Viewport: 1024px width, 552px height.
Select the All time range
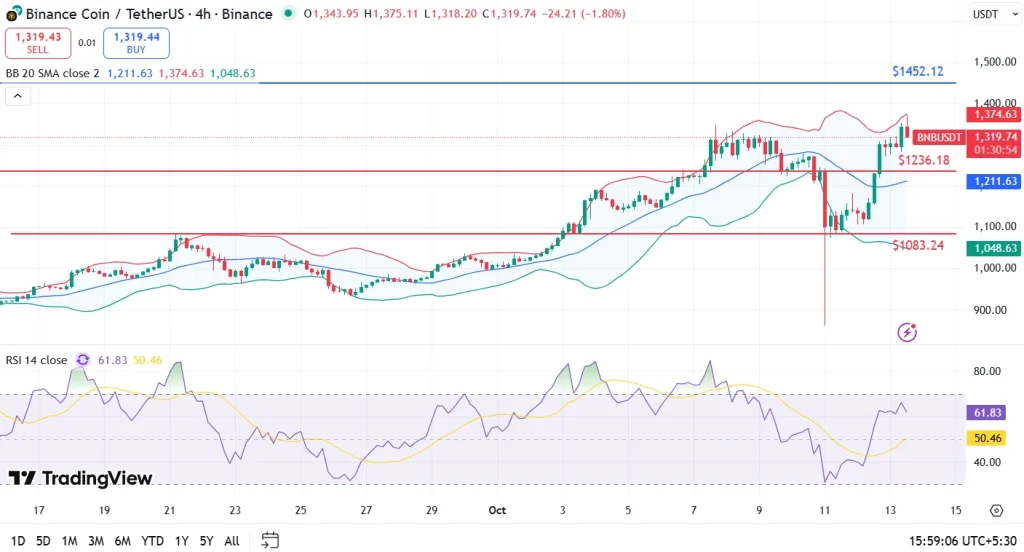pos(231,540)
